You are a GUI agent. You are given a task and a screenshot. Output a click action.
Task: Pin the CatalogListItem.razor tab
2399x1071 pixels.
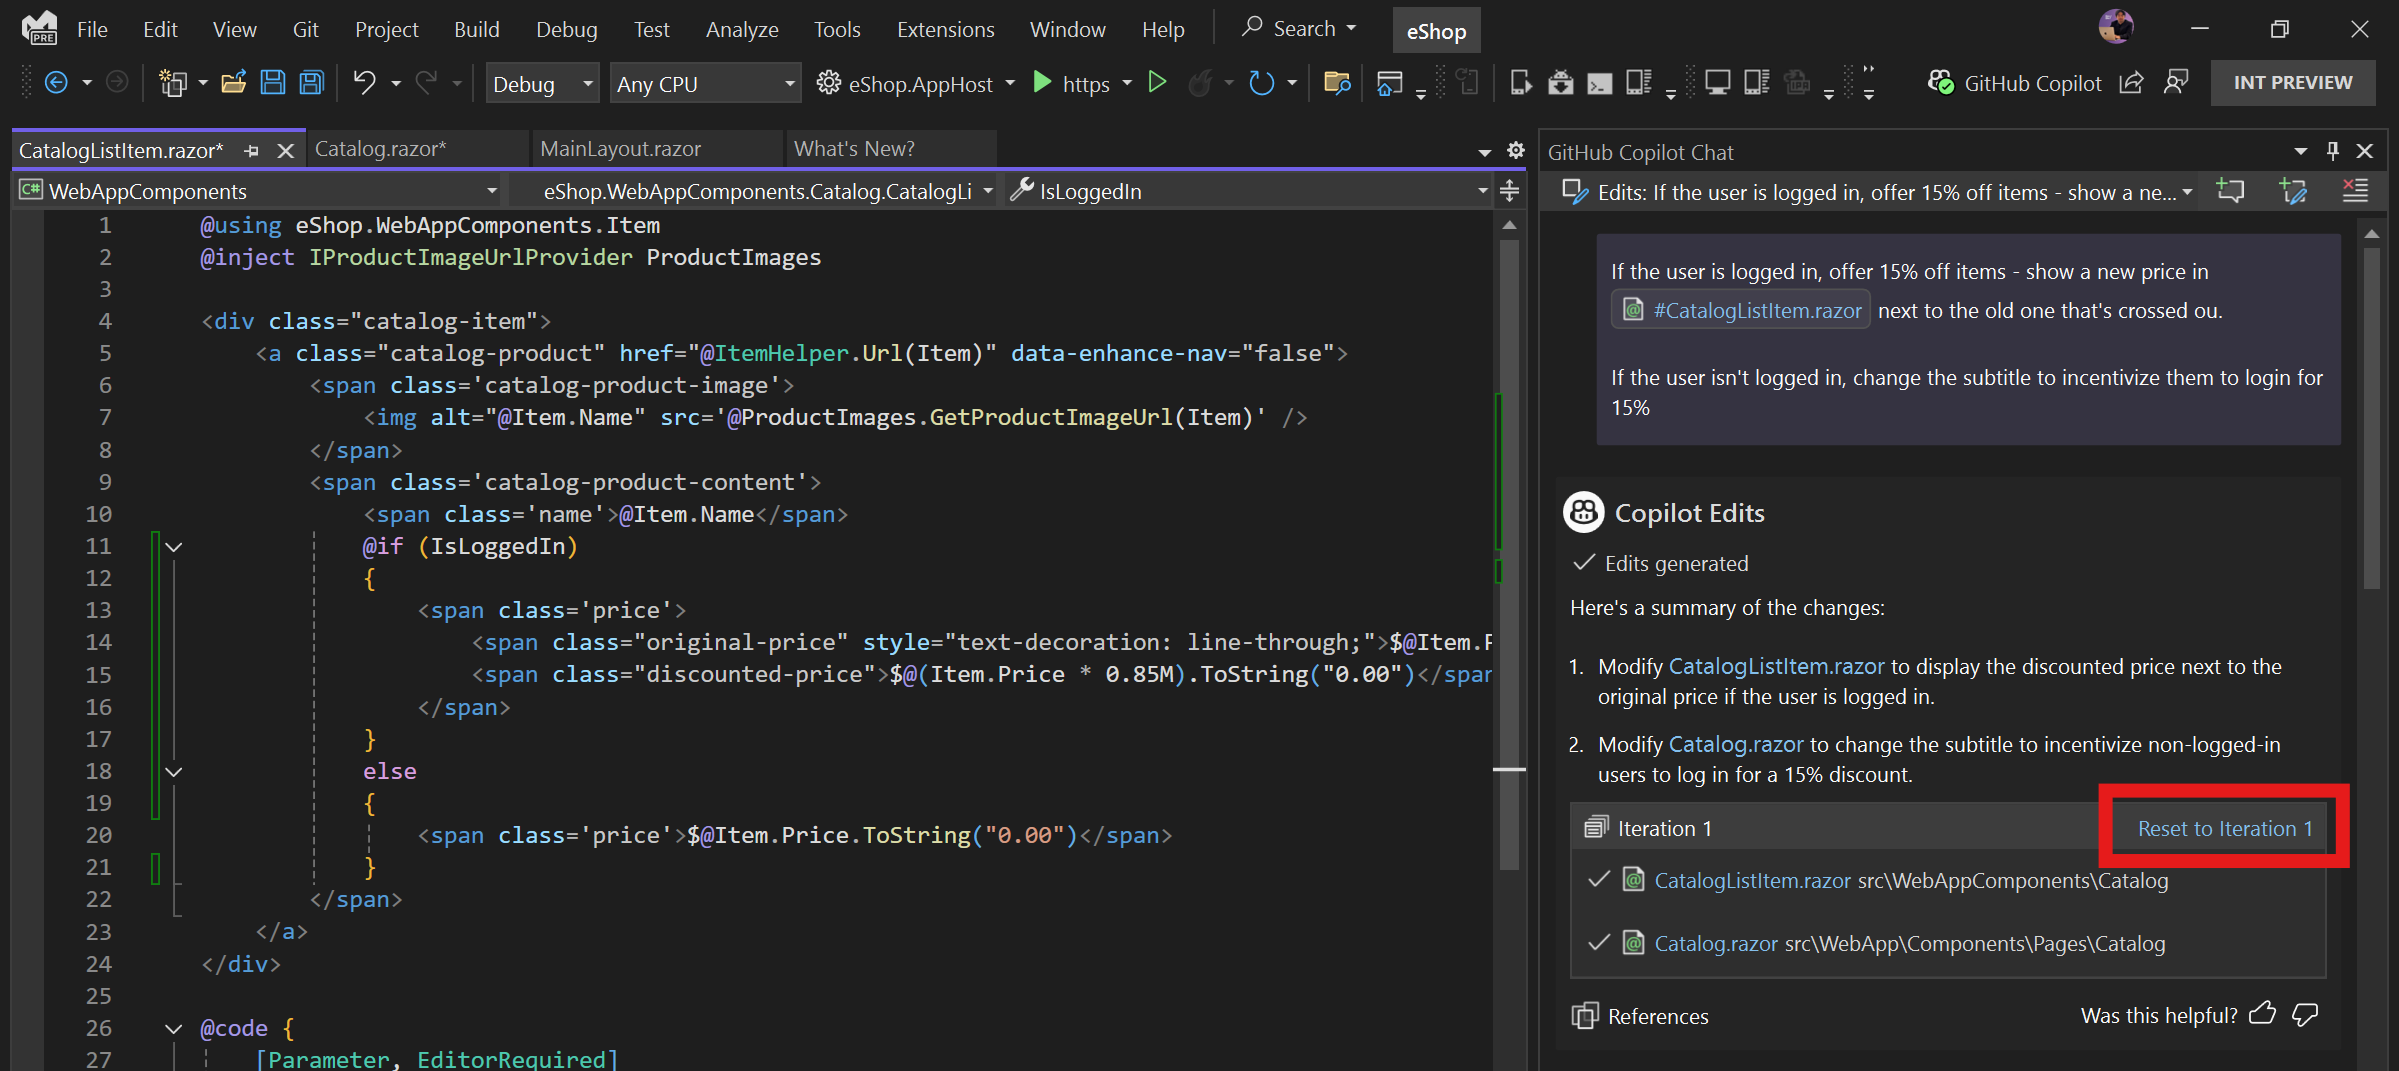pyautogui.click(x=252, y=151)
